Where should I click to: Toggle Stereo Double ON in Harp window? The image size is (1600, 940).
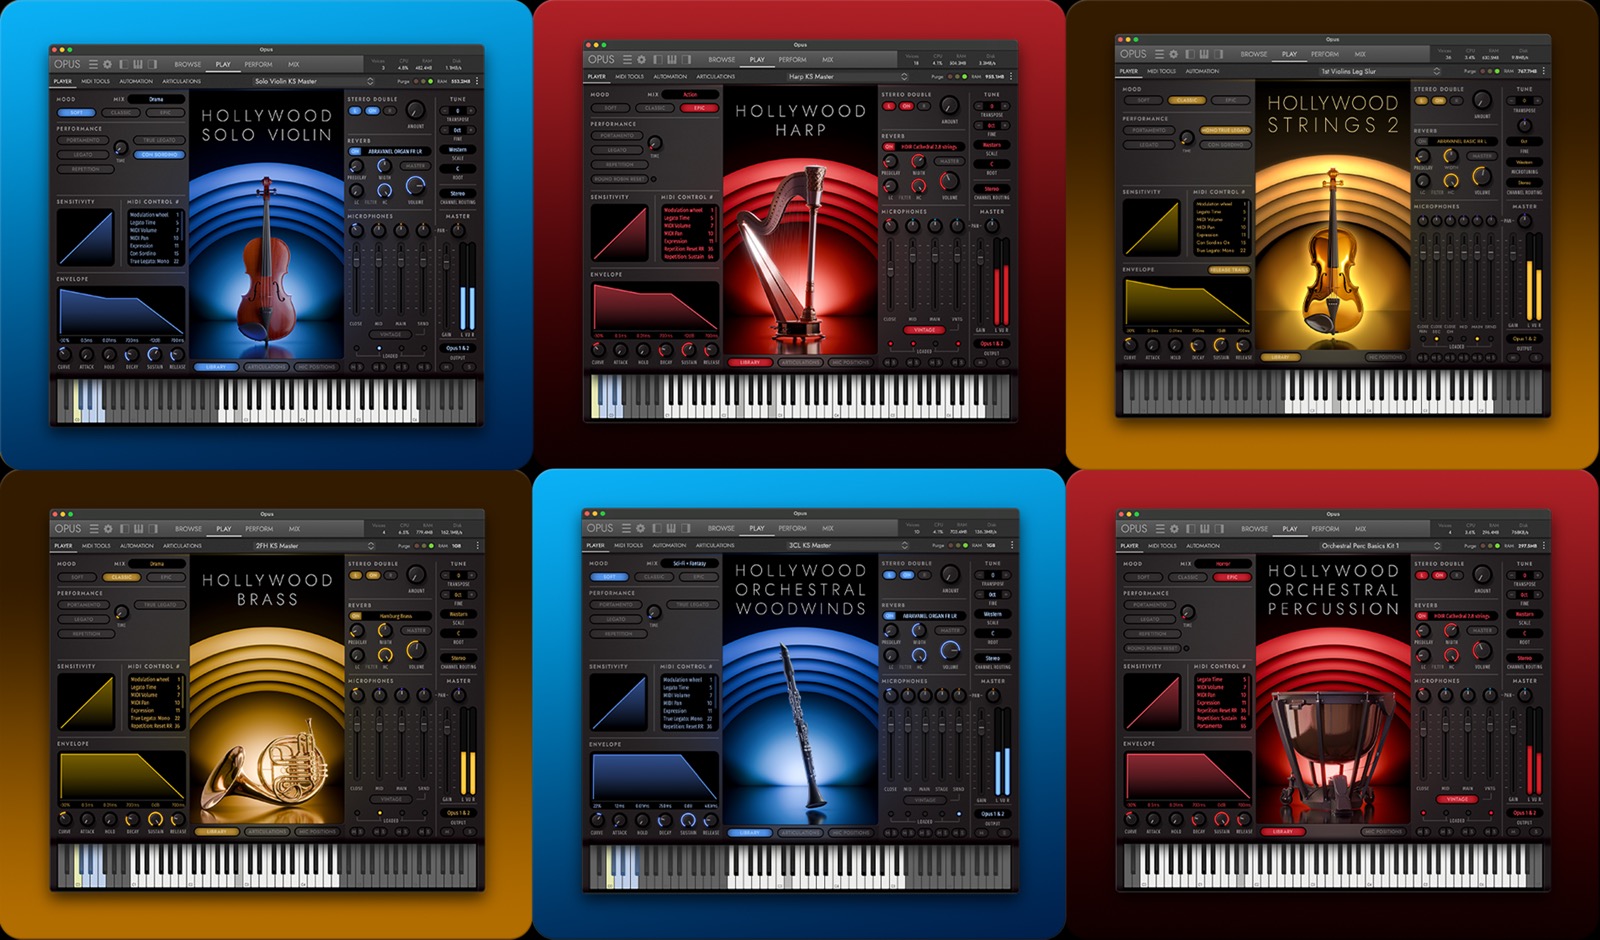tap(906, 105)
